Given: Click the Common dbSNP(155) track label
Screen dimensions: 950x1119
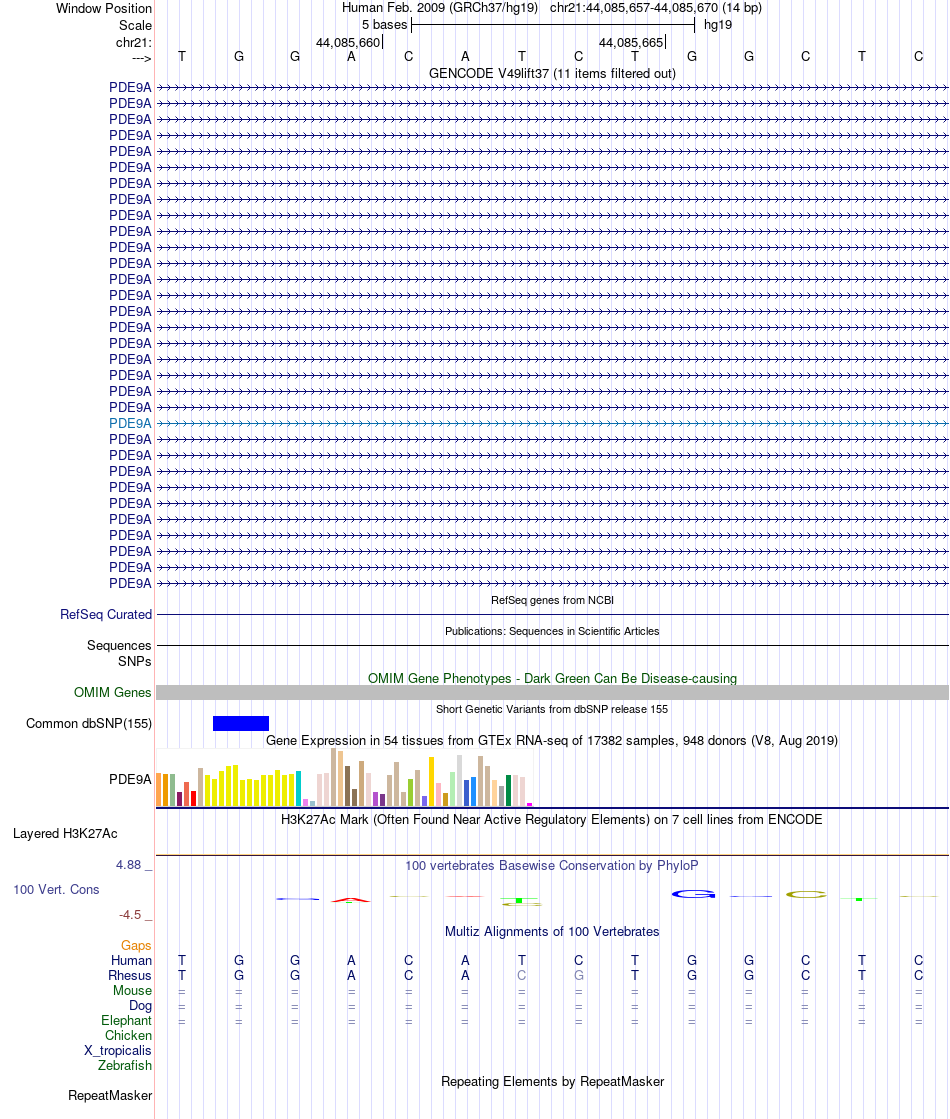Looking at the screenshot, I should pos(89,724).
